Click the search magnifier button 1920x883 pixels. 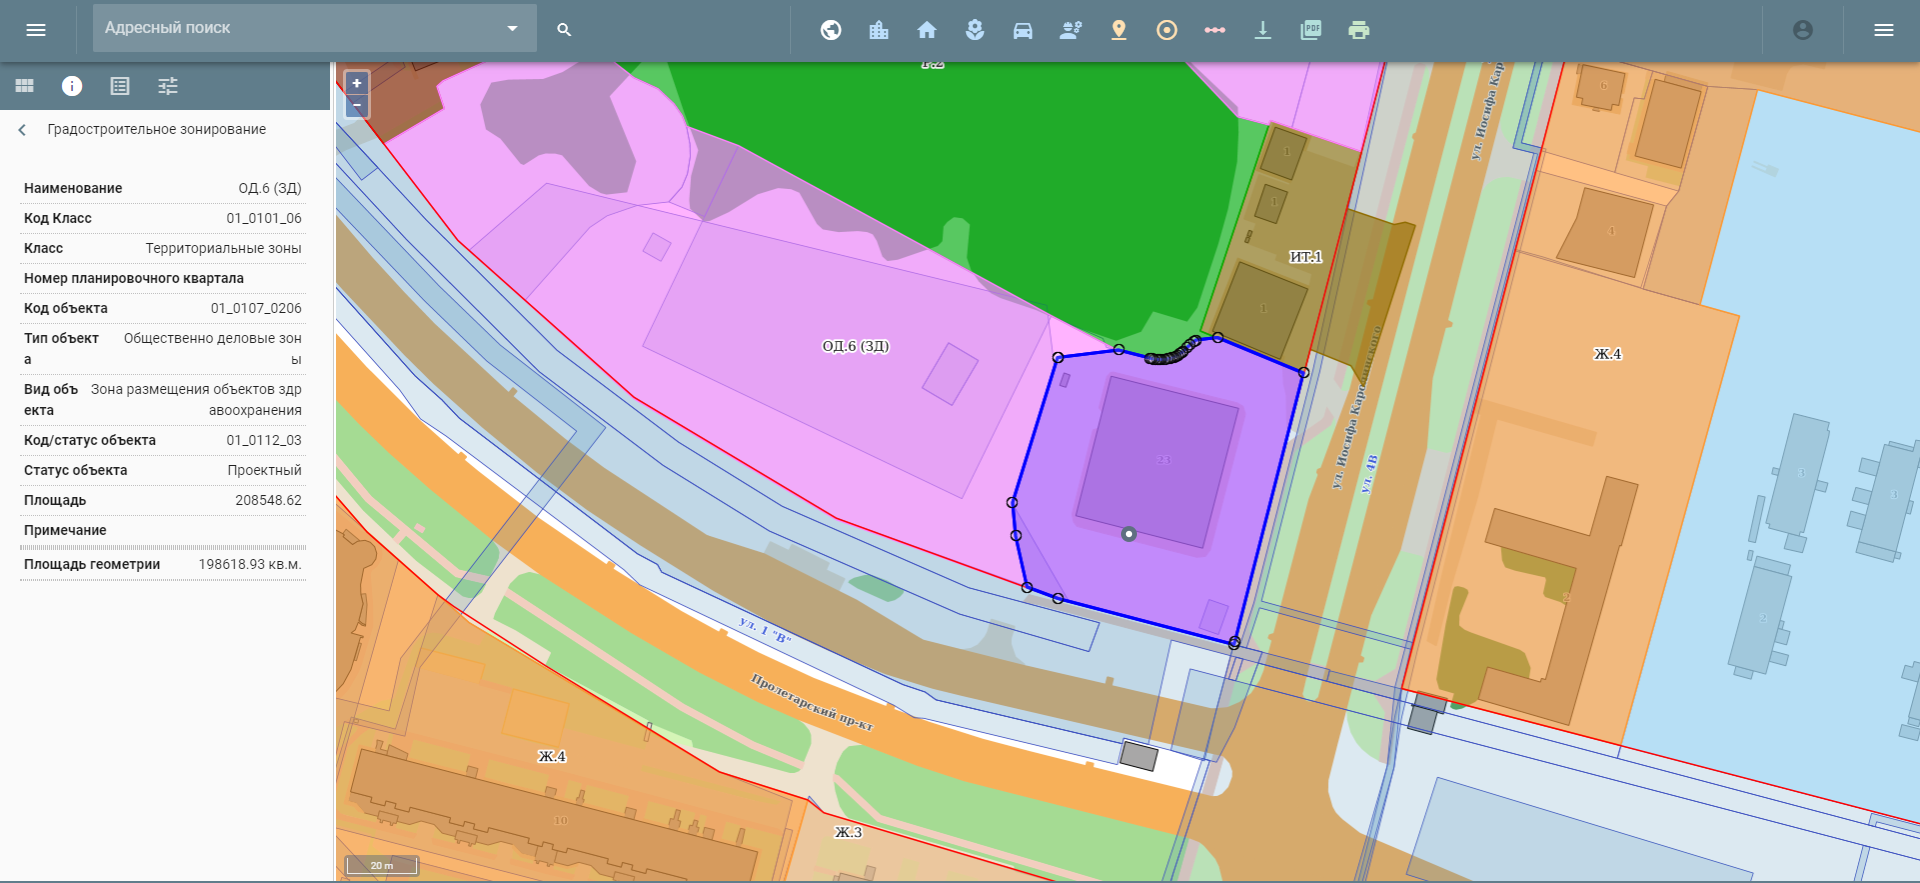click(x=564, y=30)
